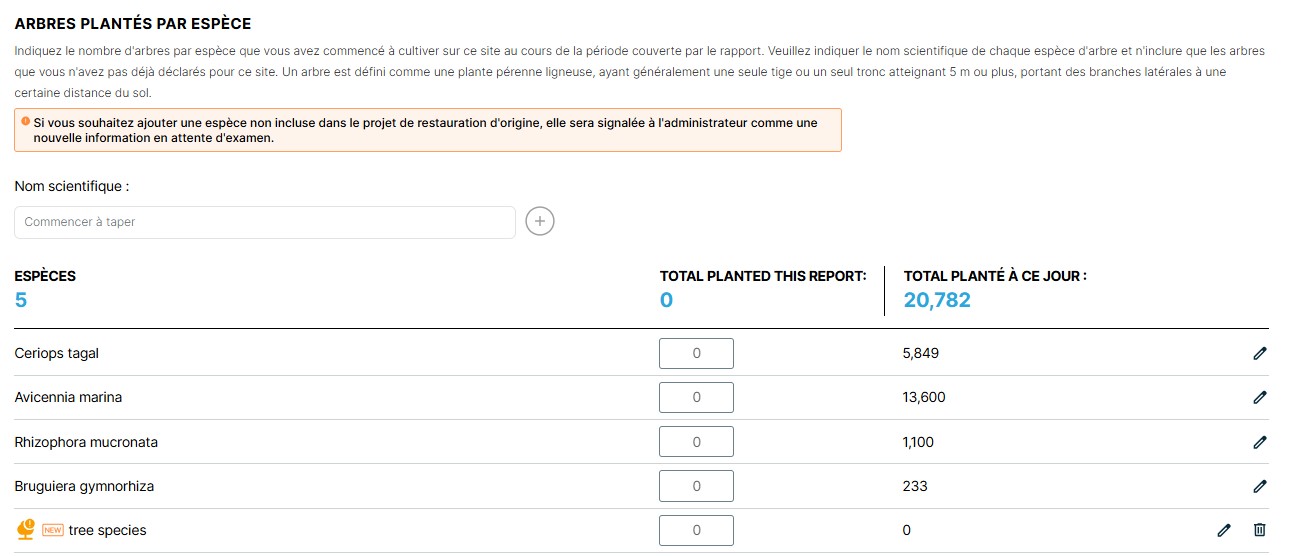Click the species count number 5
This screenshot has height=556, width=1303.
click(21, 300)
